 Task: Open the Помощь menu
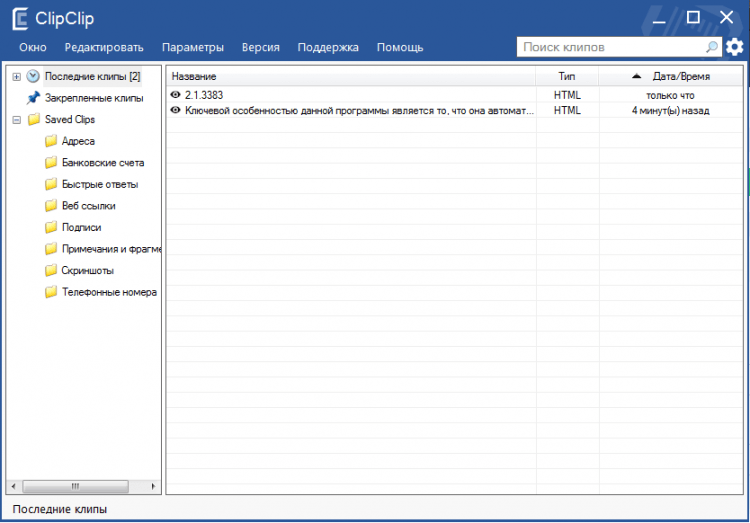tap(400, 47)
